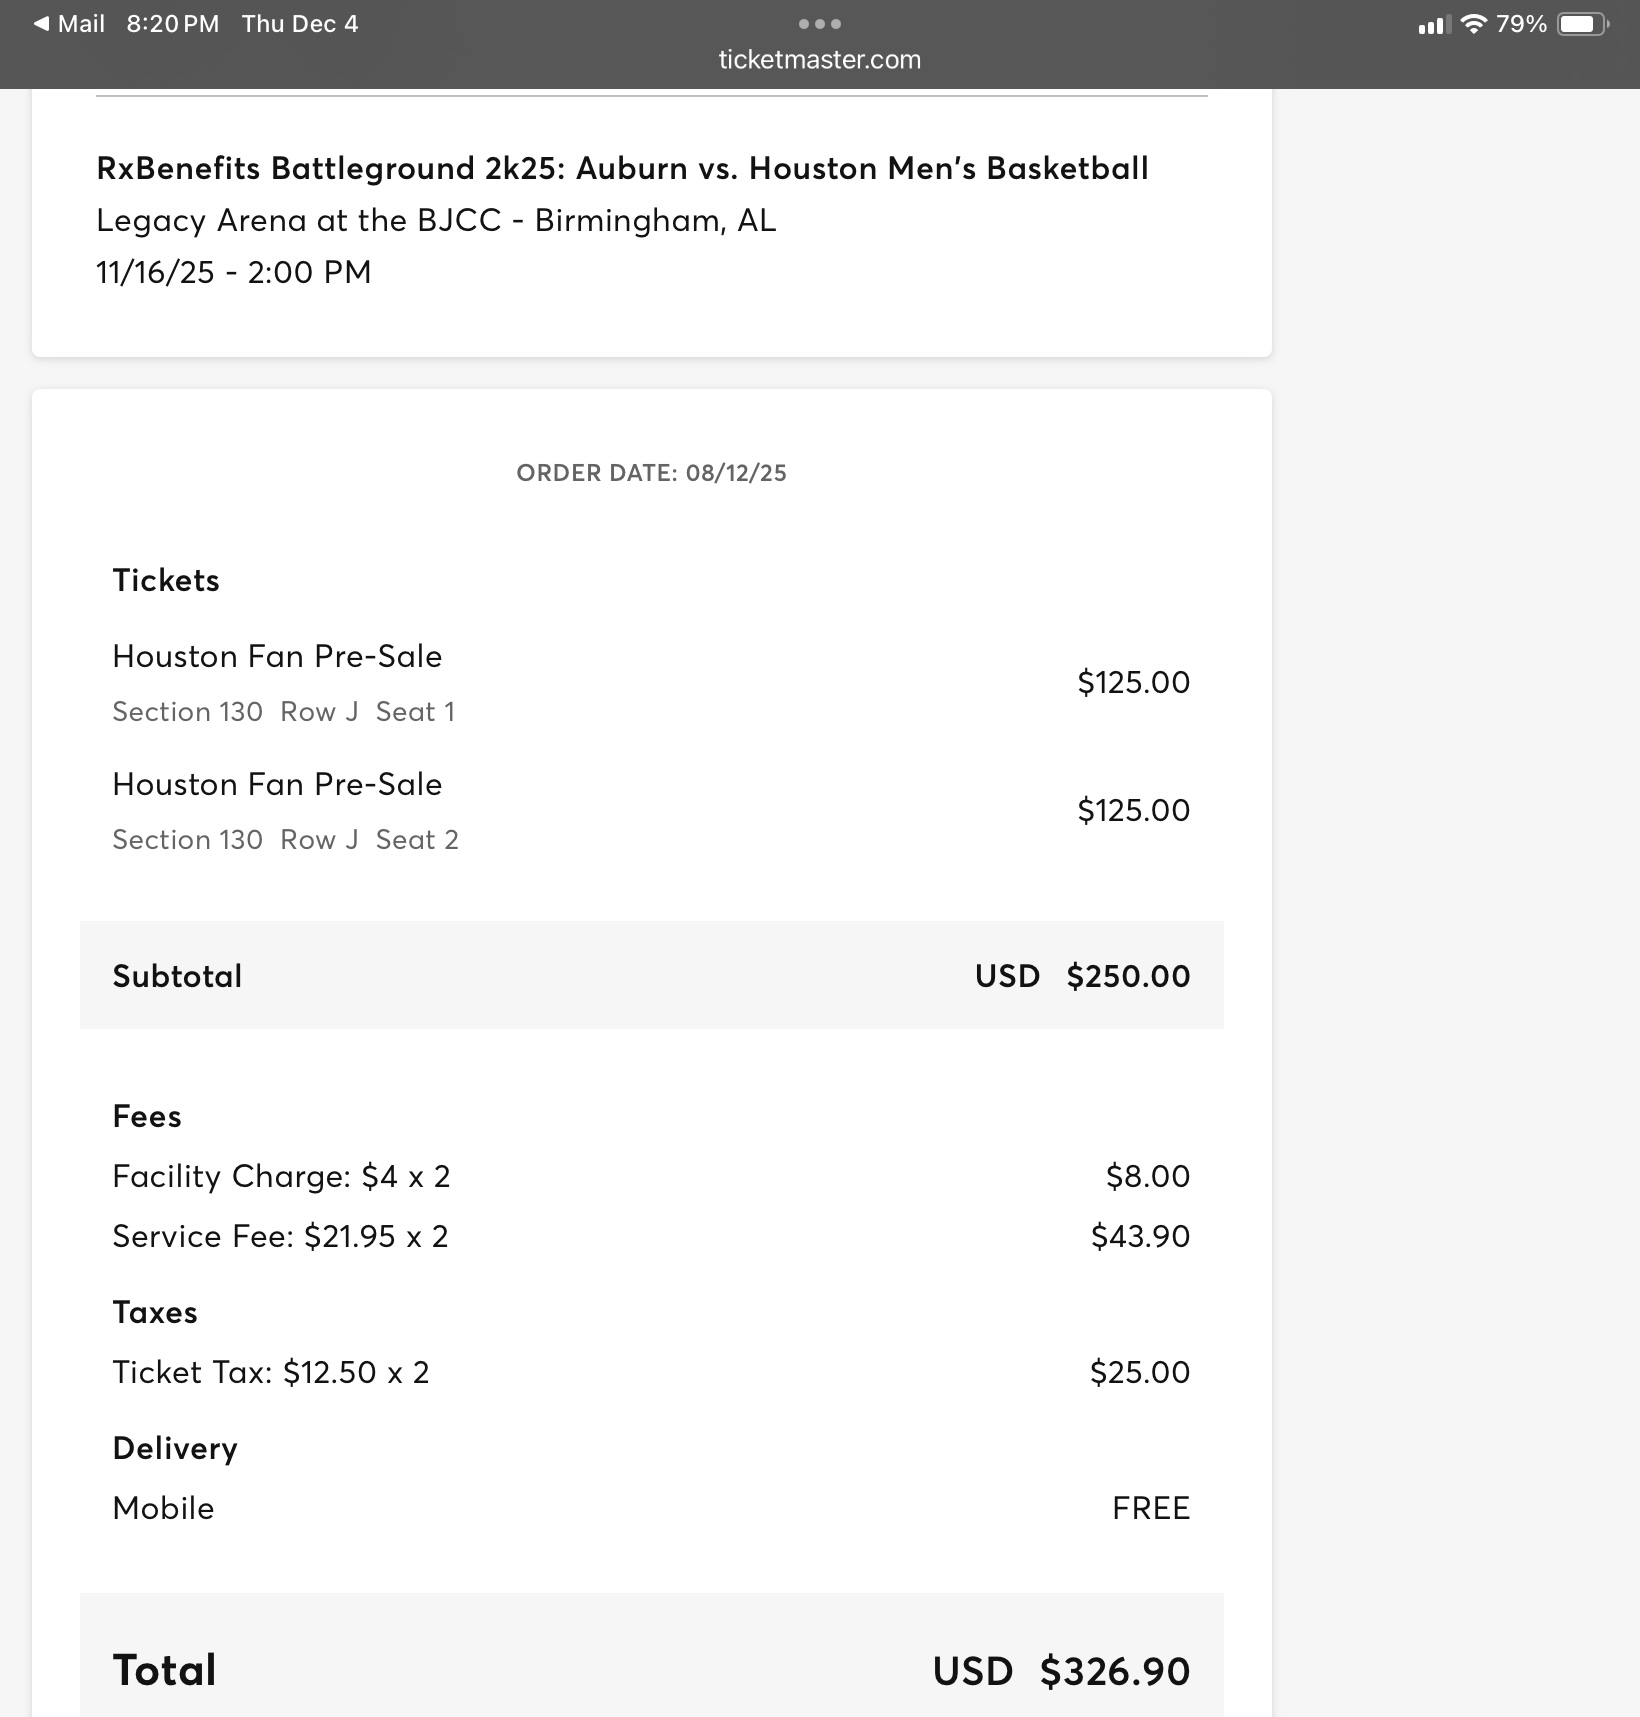Screen dimensions: 1640x1717
Task: Click the Service Fee $21.95 x 2 line
Action: pos(280,1237)
